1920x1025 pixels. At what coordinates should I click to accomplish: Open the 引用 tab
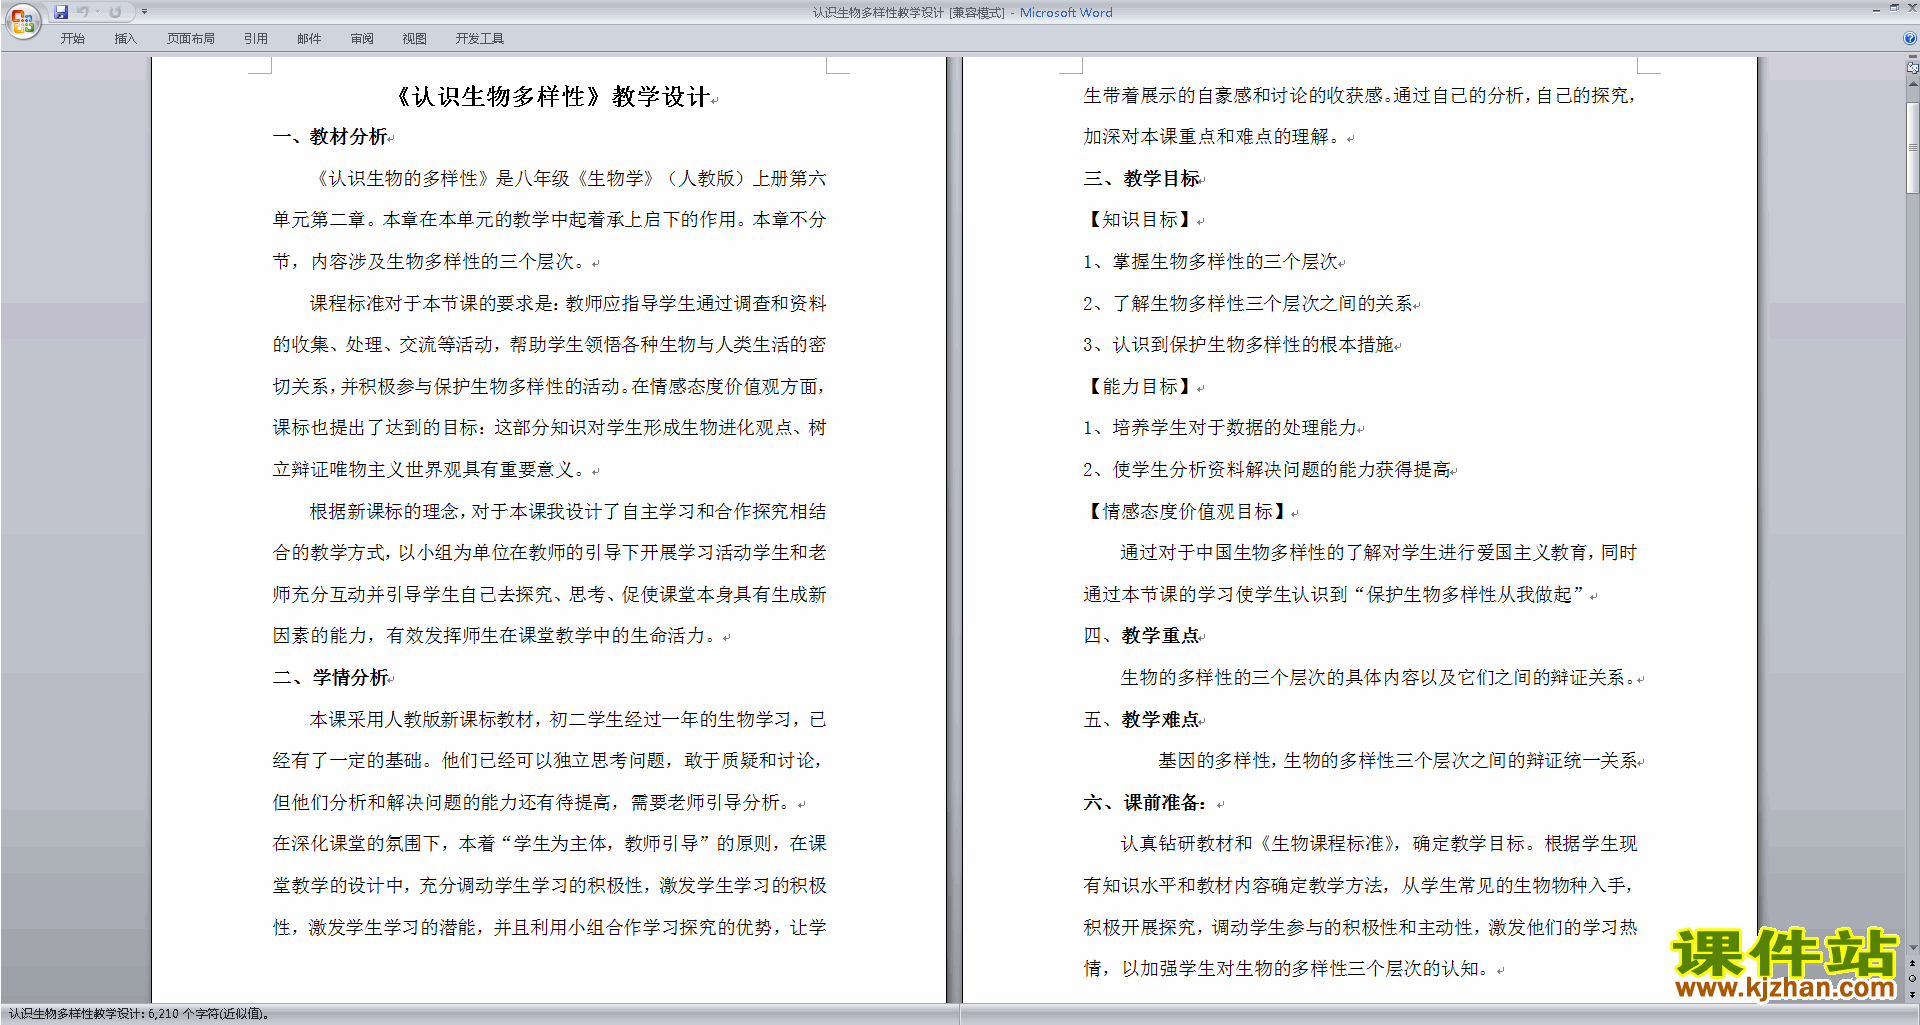pos(255,38)
